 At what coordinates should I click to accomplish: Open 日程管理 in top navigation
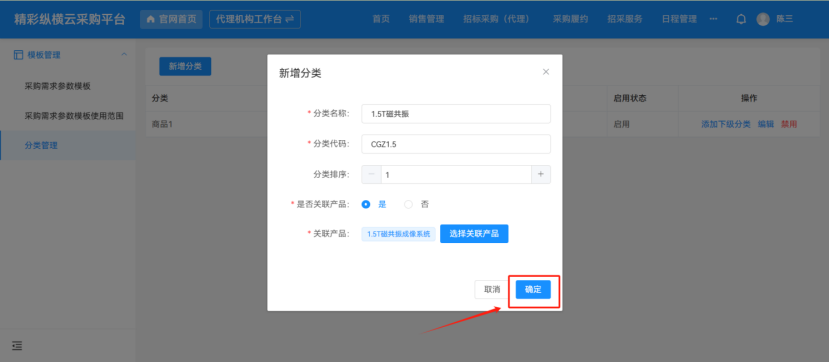coord(679,20)
